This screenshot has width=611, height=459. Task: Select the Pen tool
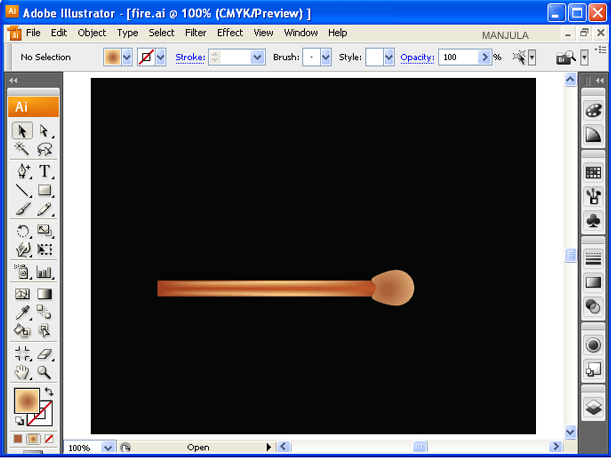[22, 171]
